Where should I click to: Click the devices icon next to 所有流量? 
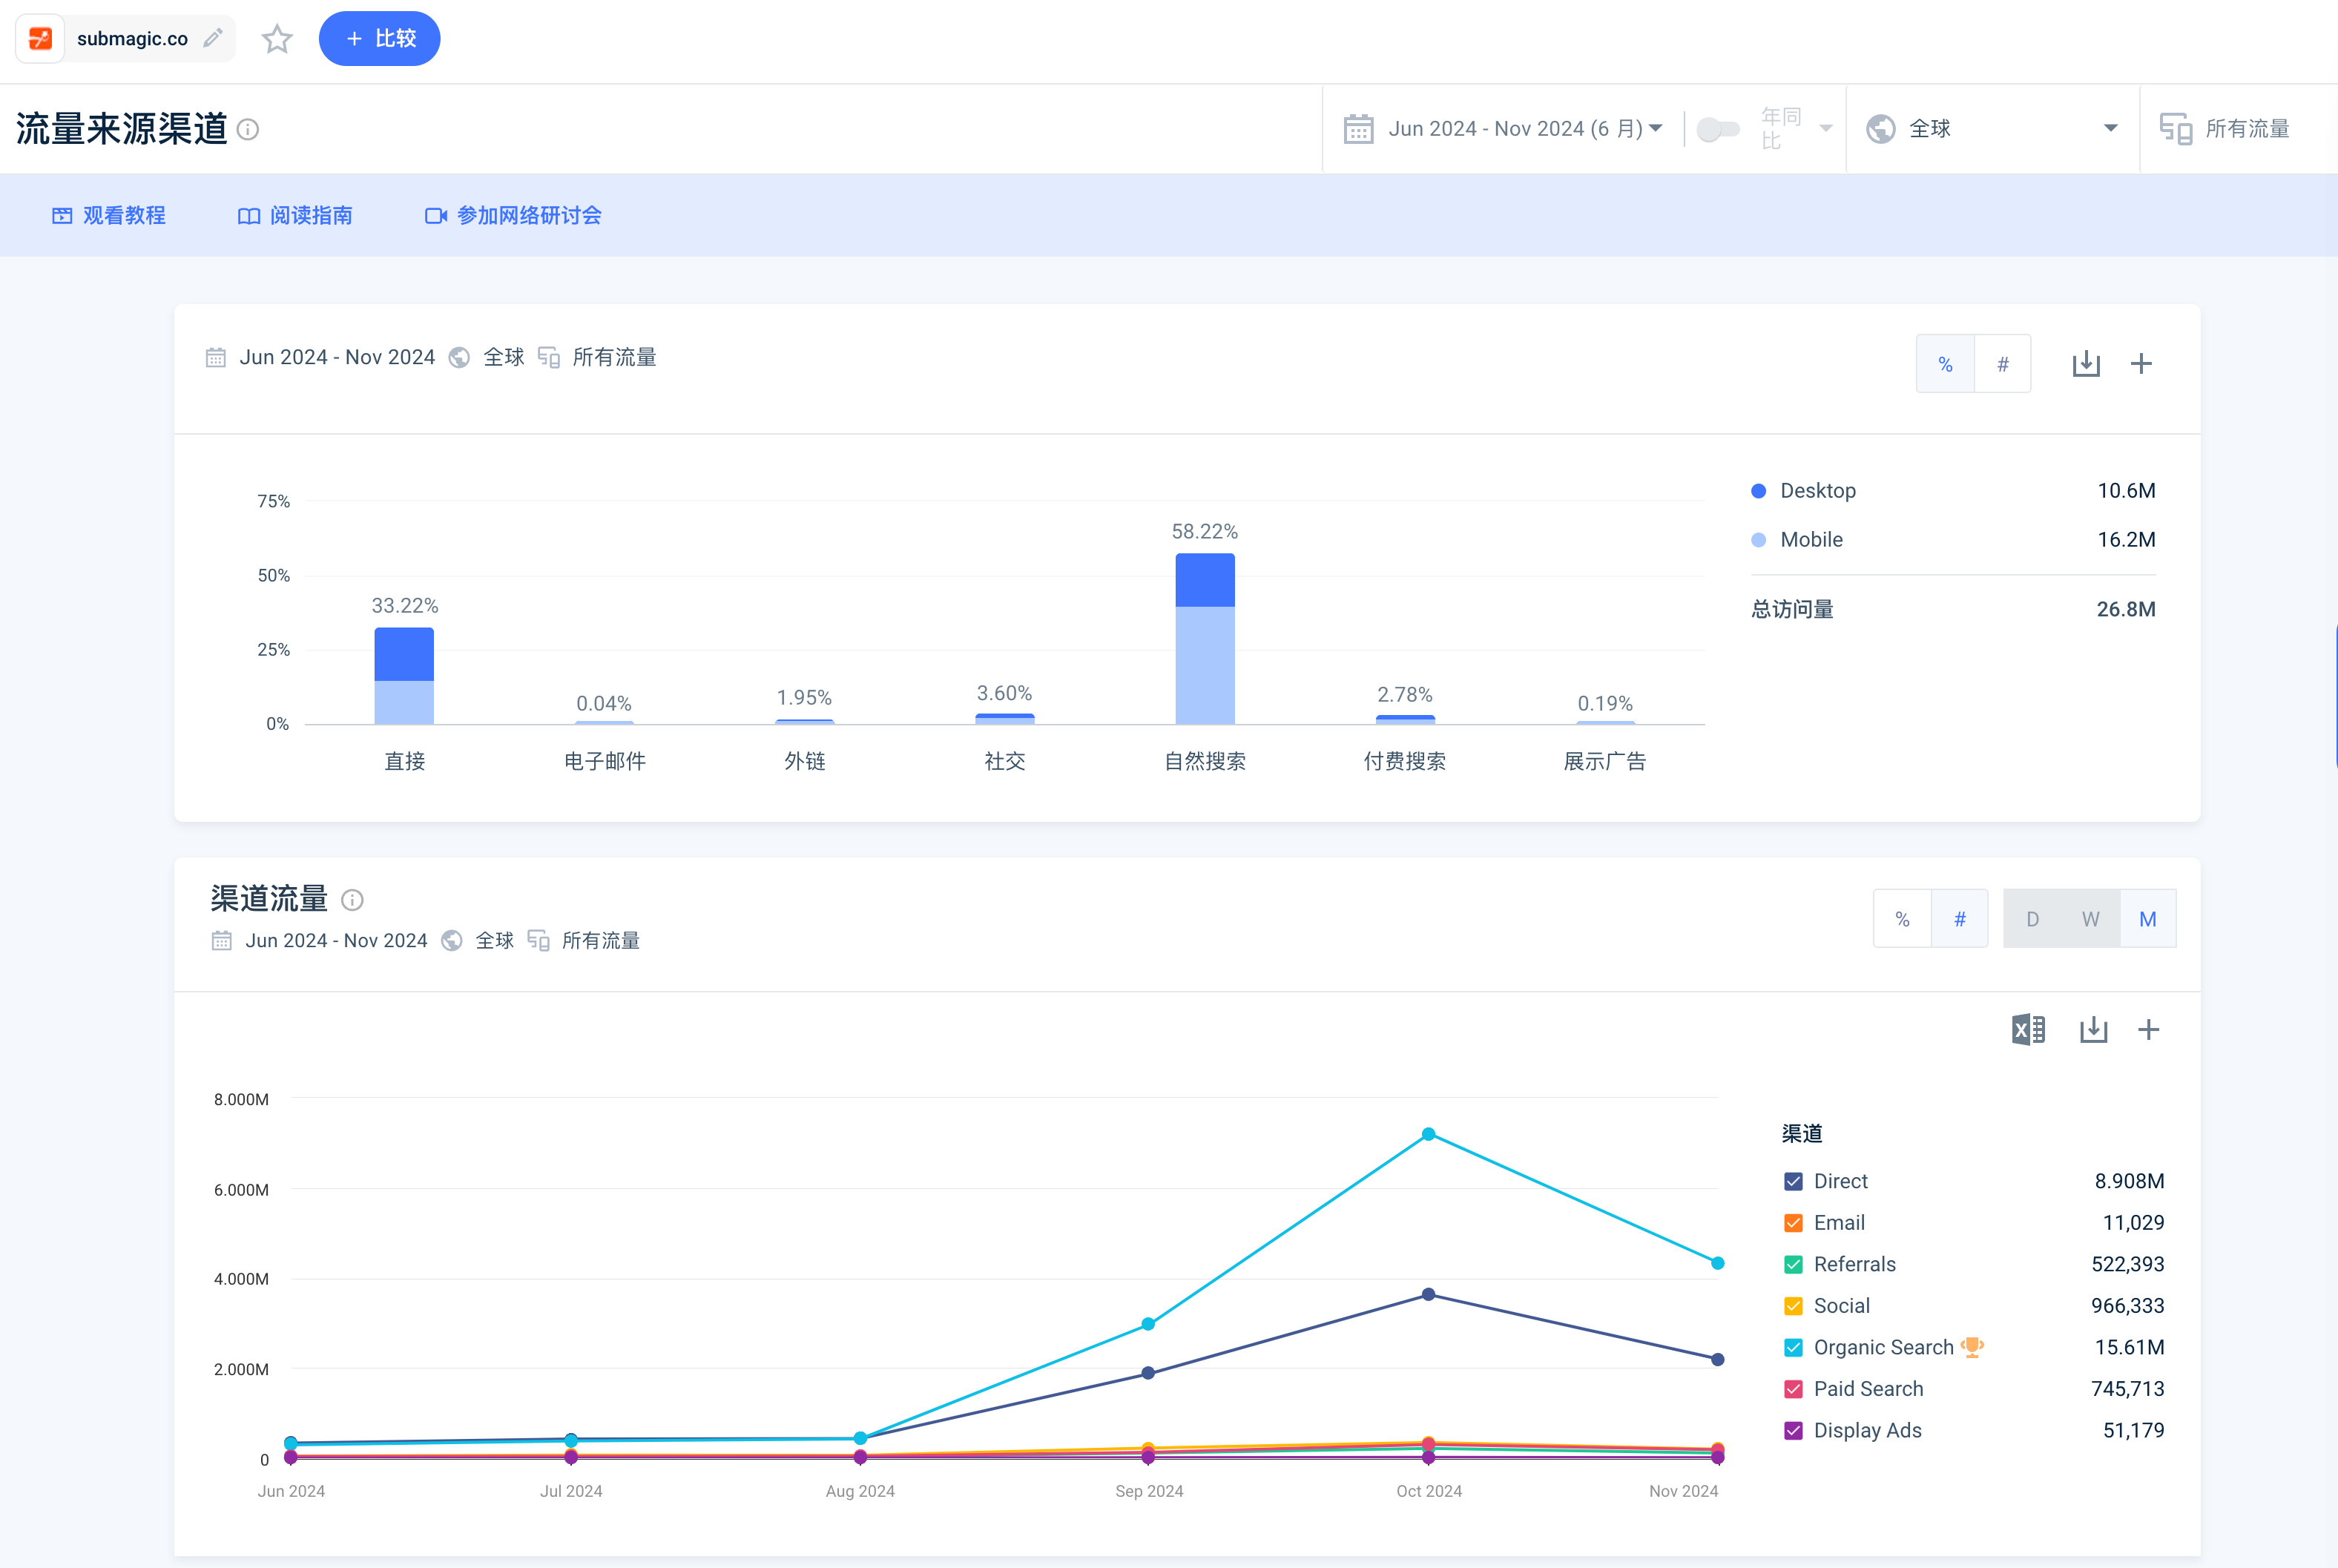pos(2176,129)
